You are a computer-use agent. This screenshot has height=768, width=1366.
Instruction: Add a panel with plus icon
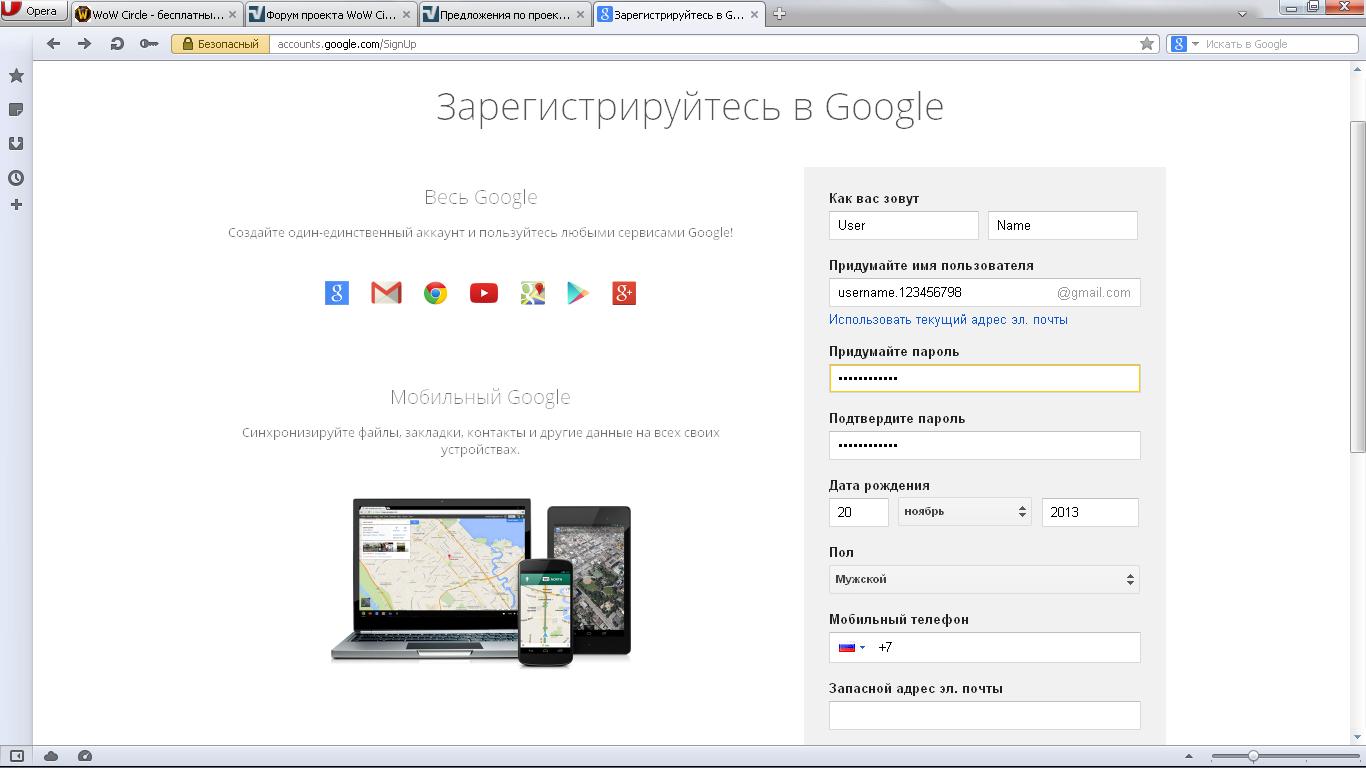coord(16,205)
